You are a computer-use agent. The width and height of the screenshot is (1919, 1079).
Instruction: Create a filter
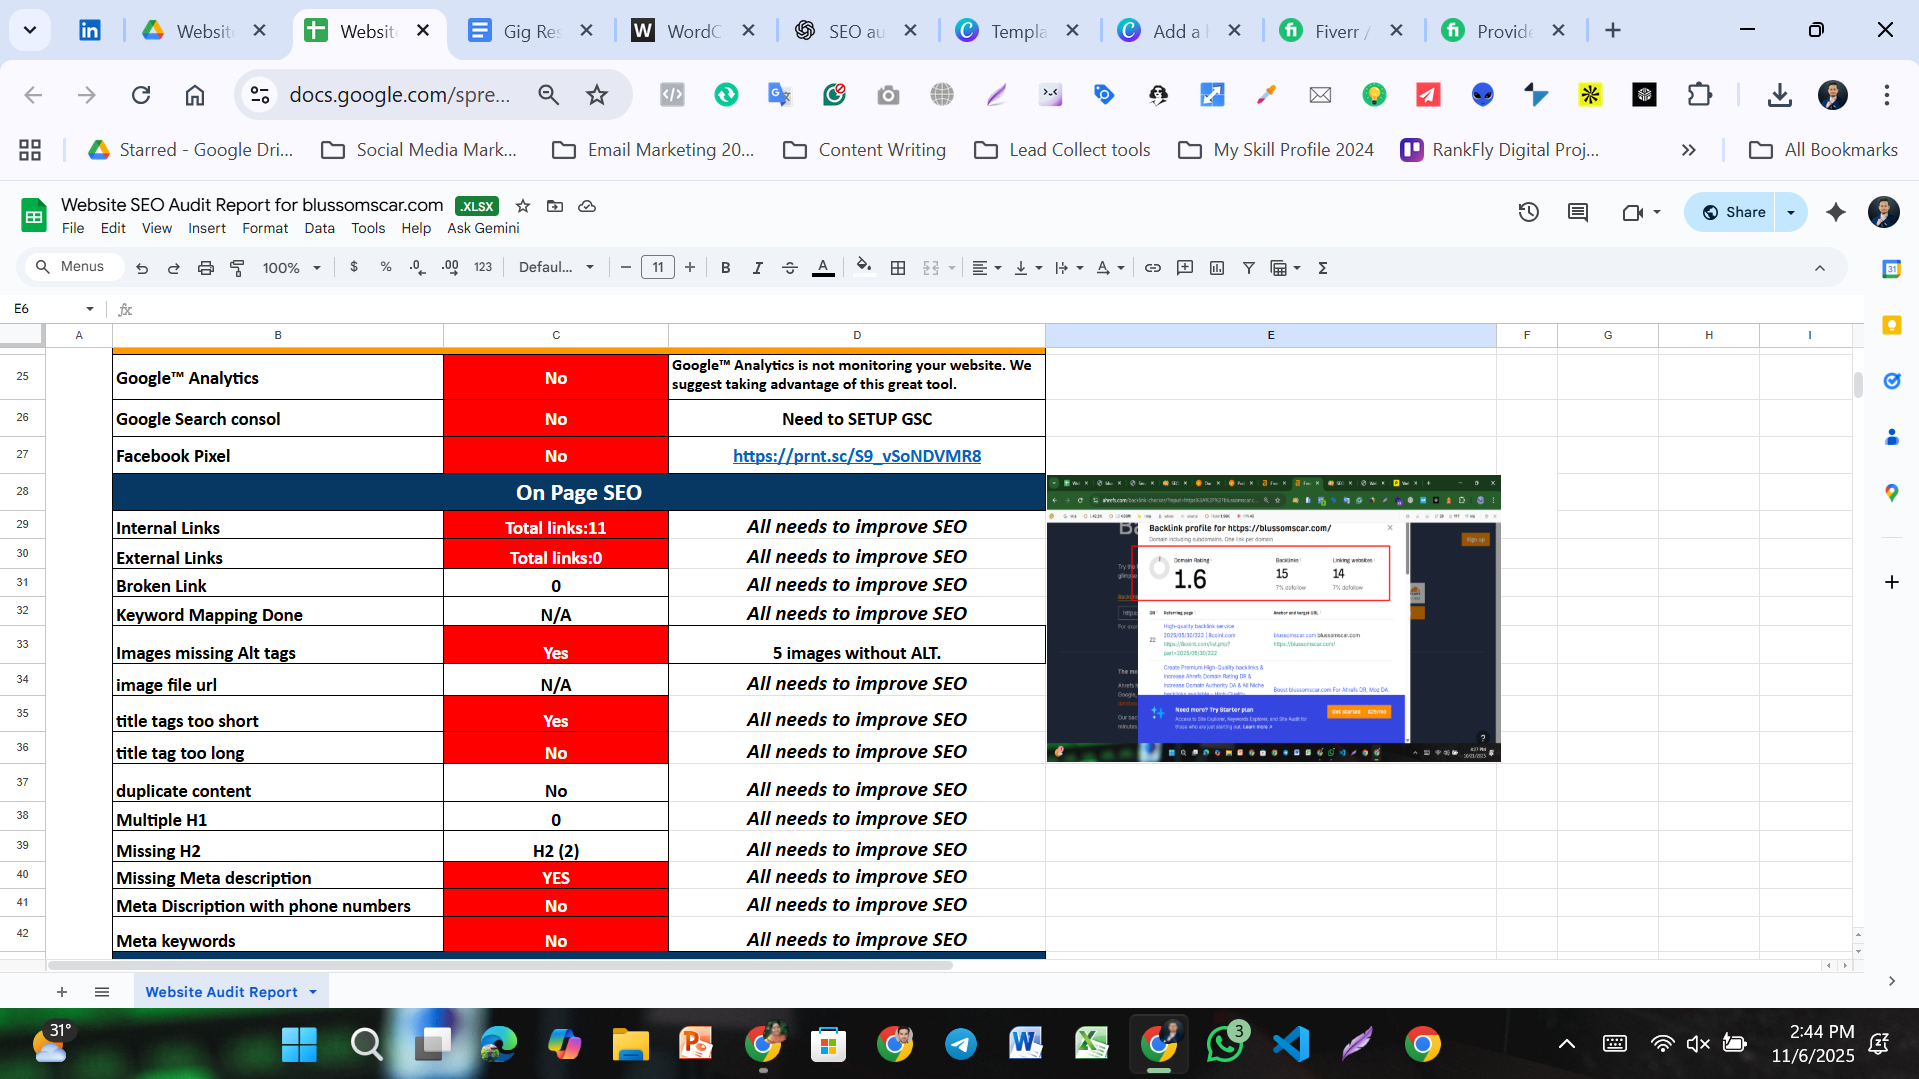[x=1249, y=267]
